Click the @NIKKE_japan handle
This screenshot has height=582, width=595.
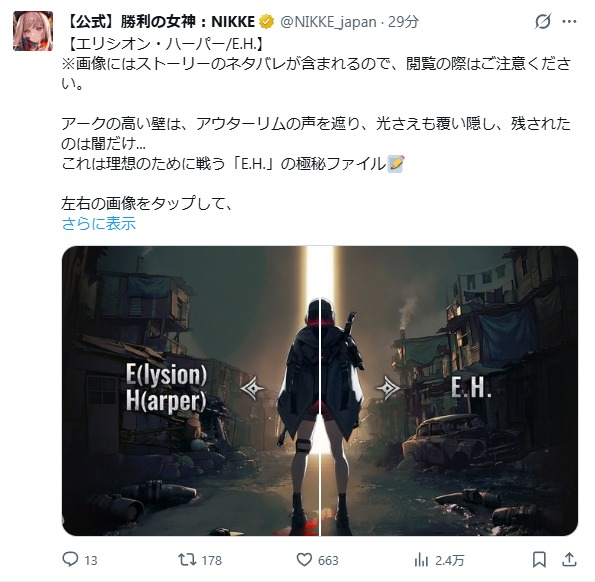(x=328, y=22)
